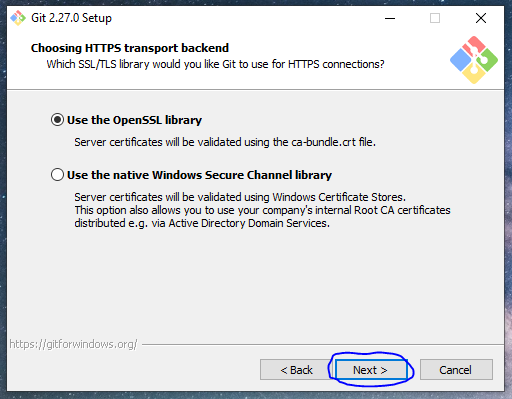Close the Git 2.27.0 Setup window
This screenshot has height=399, width=512.
[x=481, y=18]
